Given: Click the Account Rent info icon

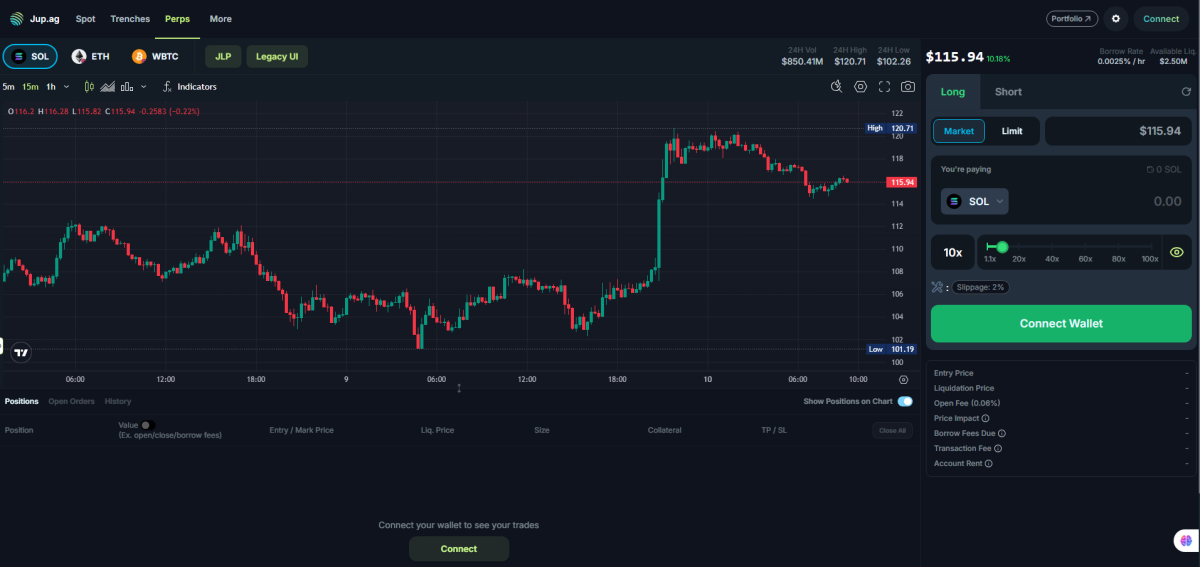Looking at the screenshot, I should (x=988, y=463).
